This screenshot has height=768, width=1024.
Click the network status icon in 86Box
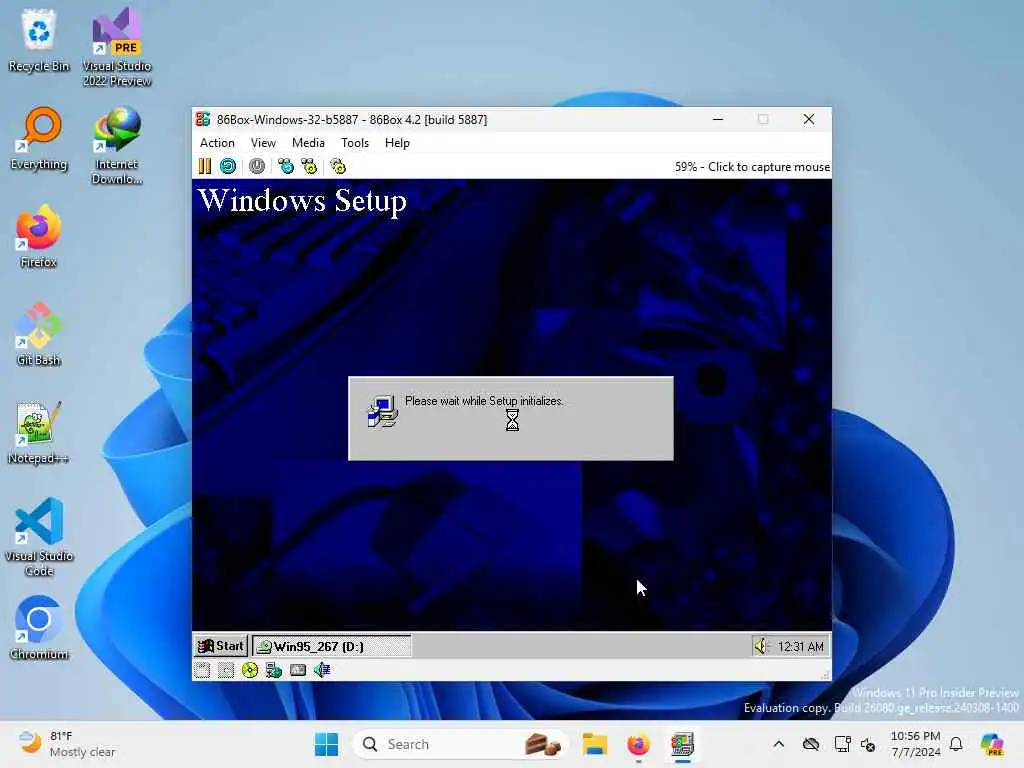click(x=274, y=670)
